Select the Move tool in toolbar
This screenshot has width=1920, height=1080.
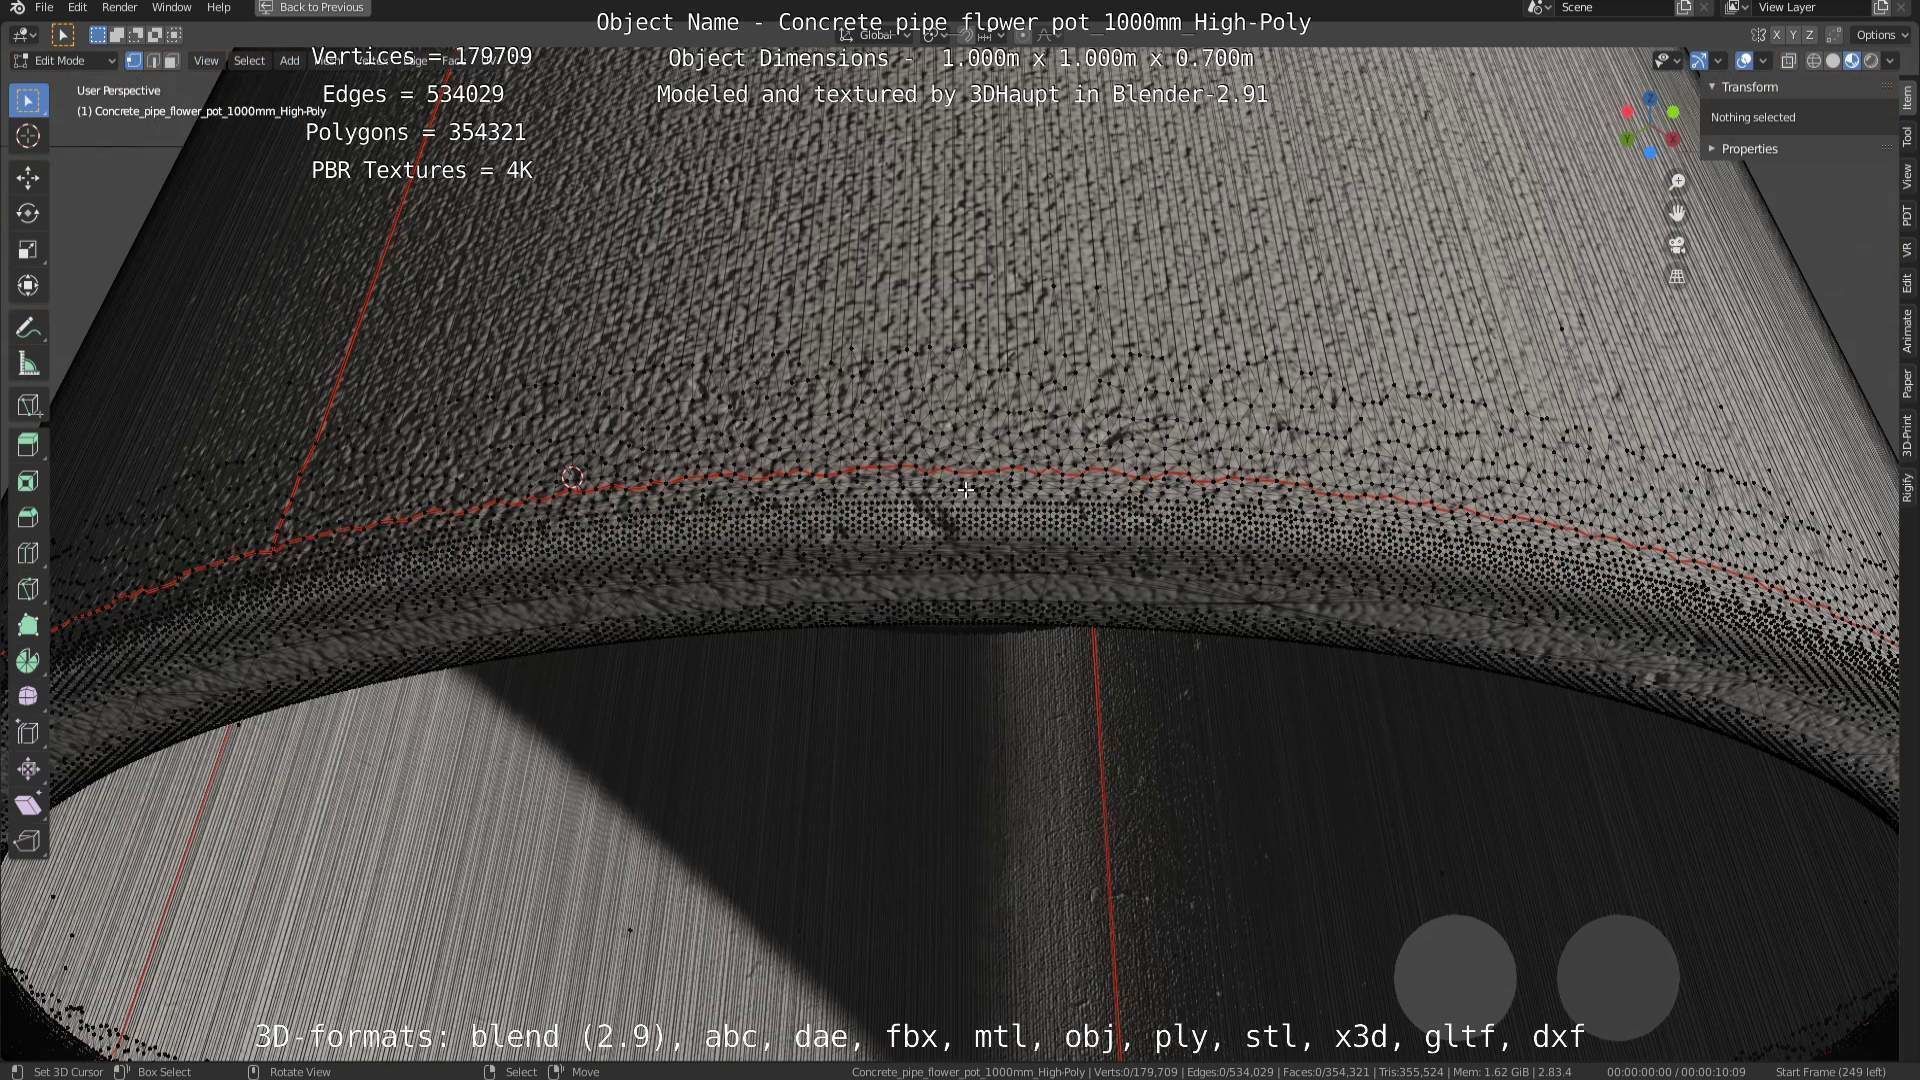(28, 178)
